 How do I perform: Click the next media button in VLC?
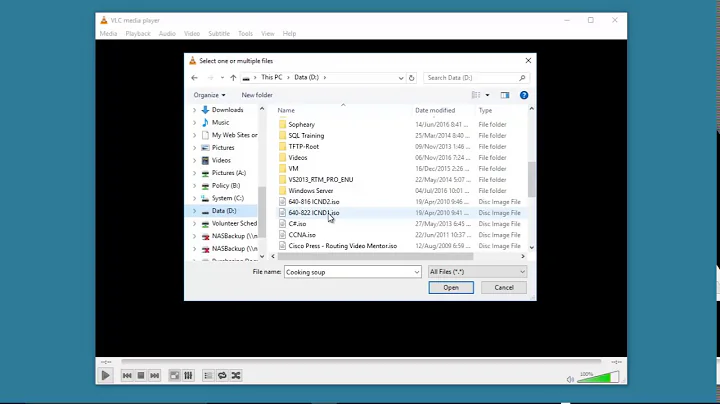[155, 376]
